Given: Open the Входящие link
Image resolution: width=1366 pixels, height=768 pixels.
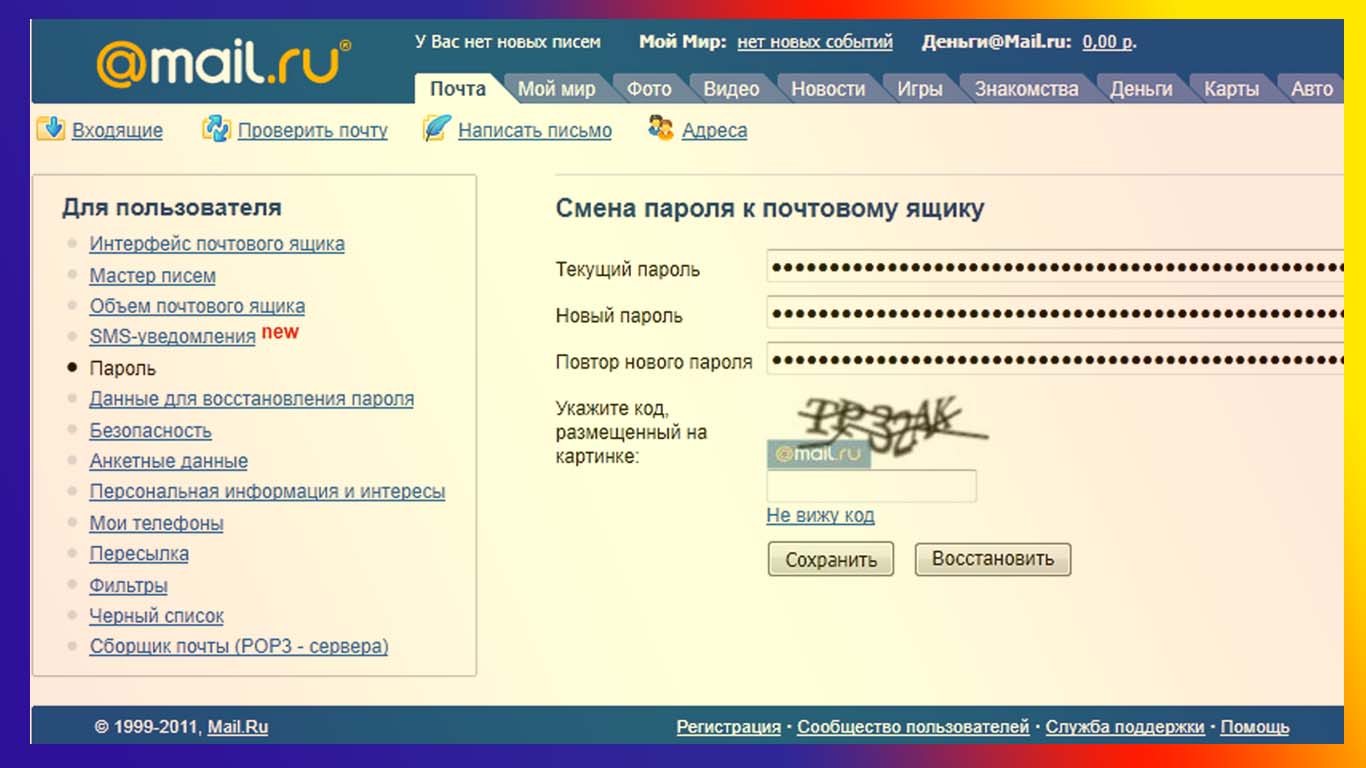Looking at the screenshot, I should (x=117, y=130).
